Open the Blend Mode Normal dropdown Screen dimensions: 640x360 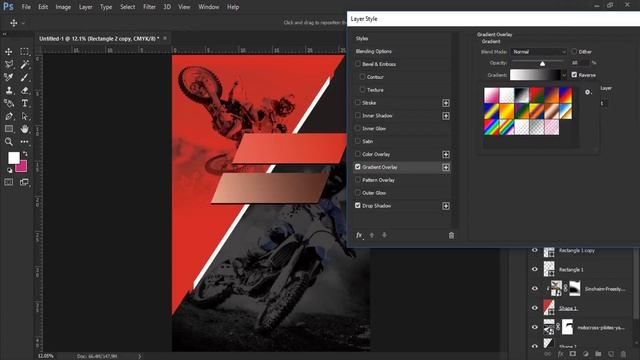(539, 52)
